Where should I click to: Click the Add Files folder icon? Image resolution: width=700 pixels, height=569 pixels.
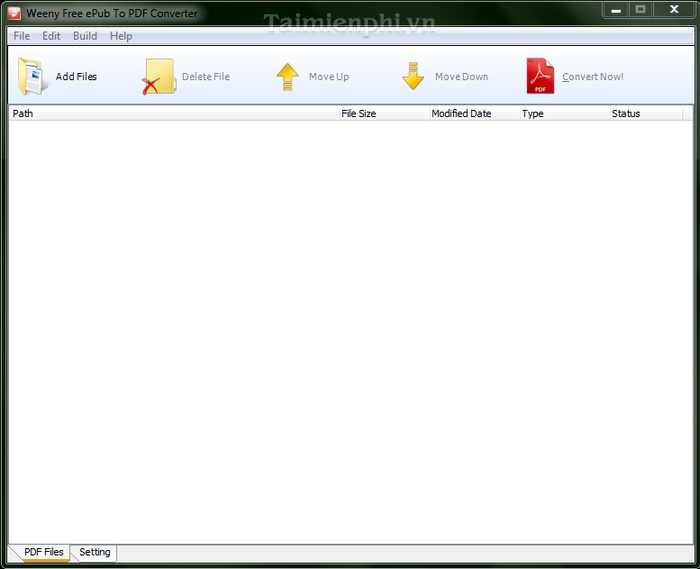[33, 76]
